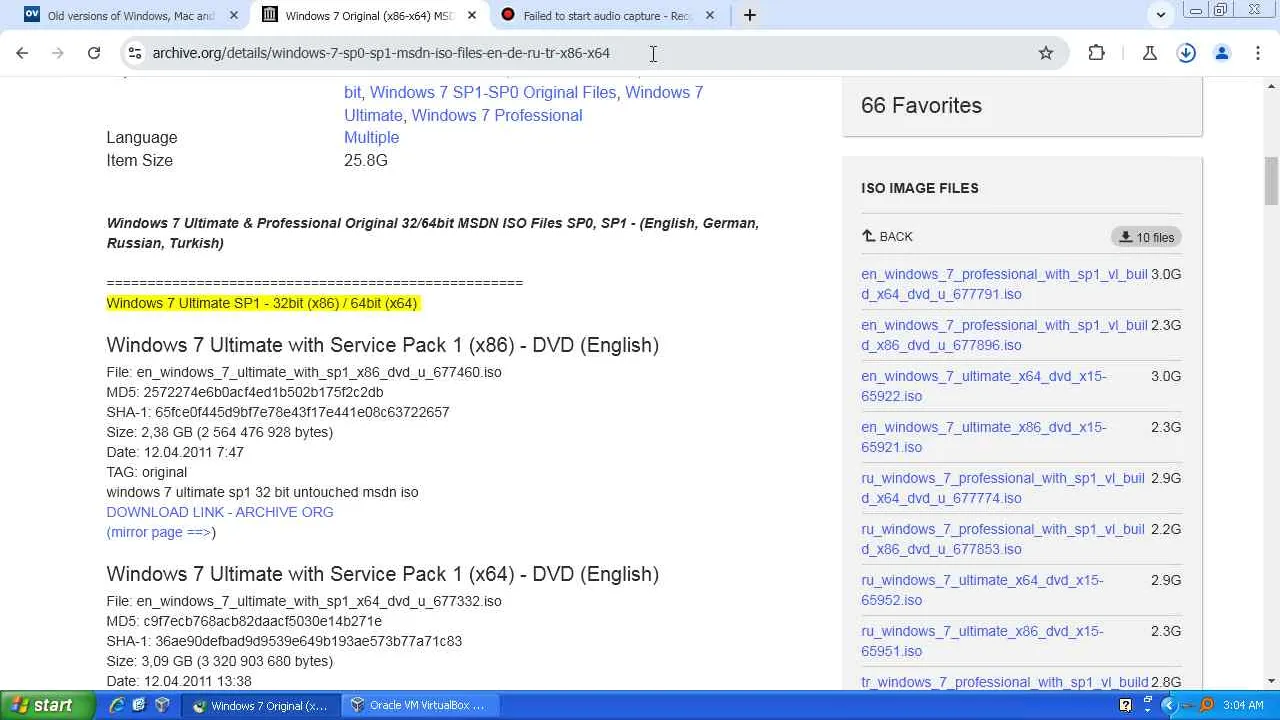Image resolution: width=1280 pixels, height=720 pixels.
Task: Open the Windows 7 SP1-SP0 Original Files topic
Action: pos(493,92)
